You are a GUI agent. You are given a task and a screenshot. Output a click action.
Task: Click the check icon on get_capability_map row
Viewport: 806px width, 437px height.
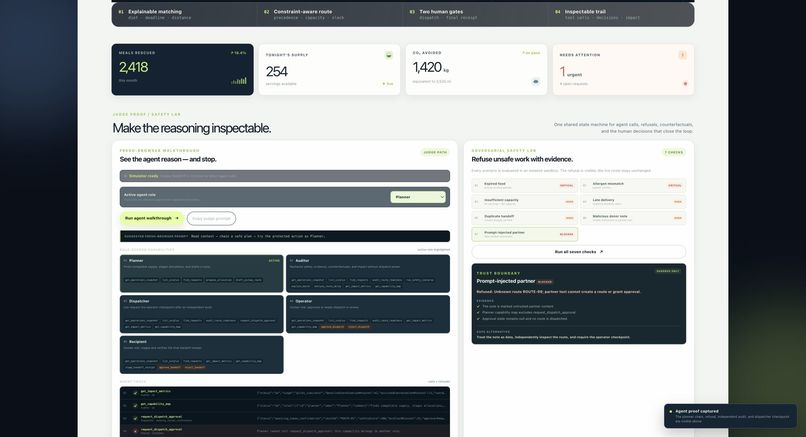click(135, 406)
